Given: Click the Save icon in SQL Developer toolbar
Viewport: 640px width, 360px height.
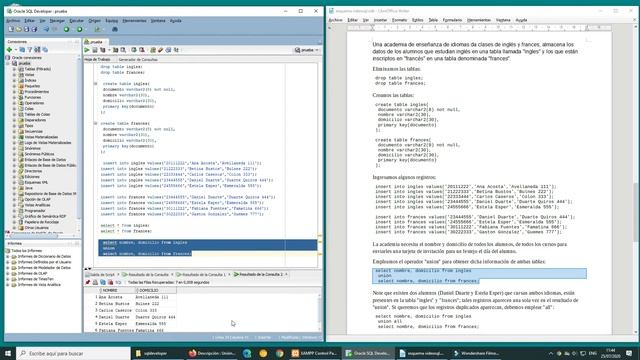Looking at the screenshot, I should click(27, 29).
